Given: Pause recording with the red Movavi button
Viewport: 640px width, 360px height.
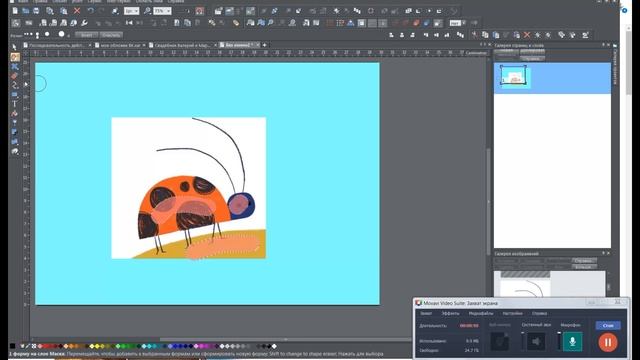Looking at the screenshot, I should click(x=608, y=342).
